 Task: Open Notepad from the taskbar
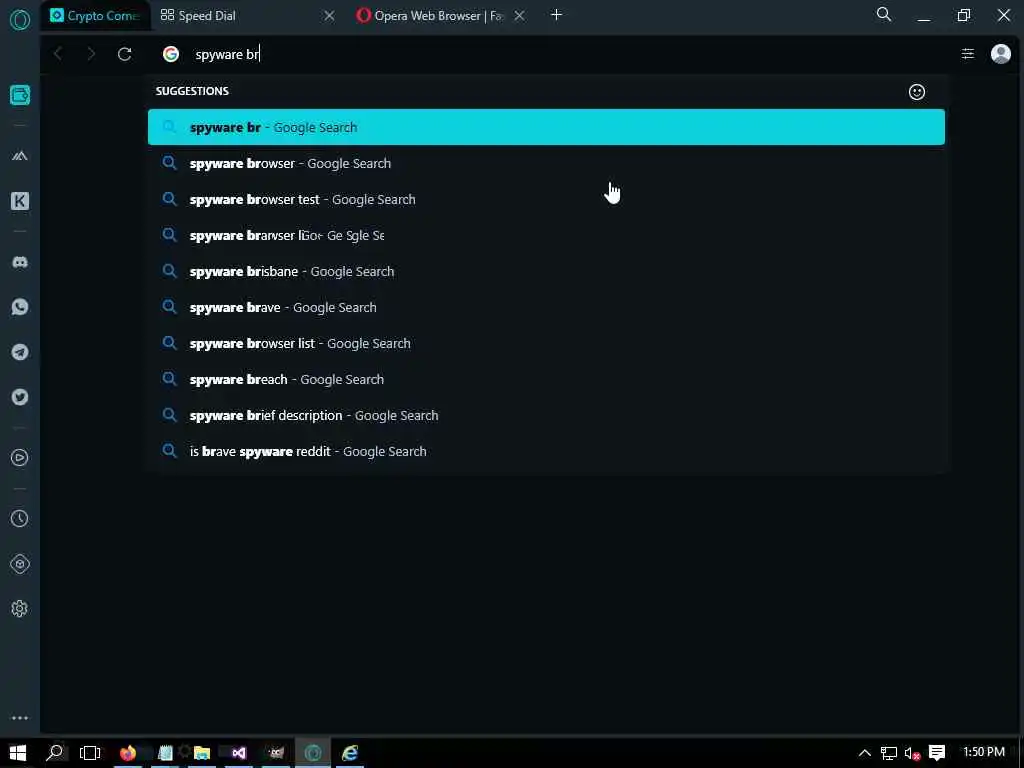pos(165,753)
